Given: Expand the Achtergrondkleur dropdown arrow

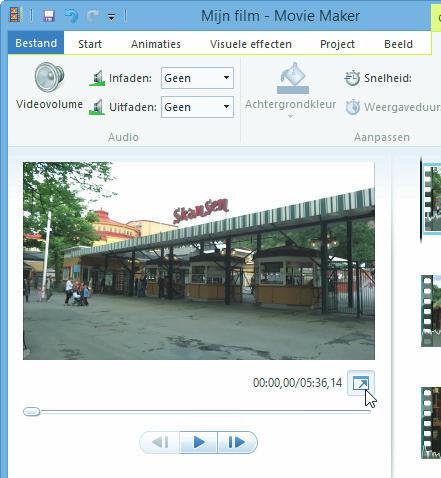Looking at the screenshot, I should (290, 116).
